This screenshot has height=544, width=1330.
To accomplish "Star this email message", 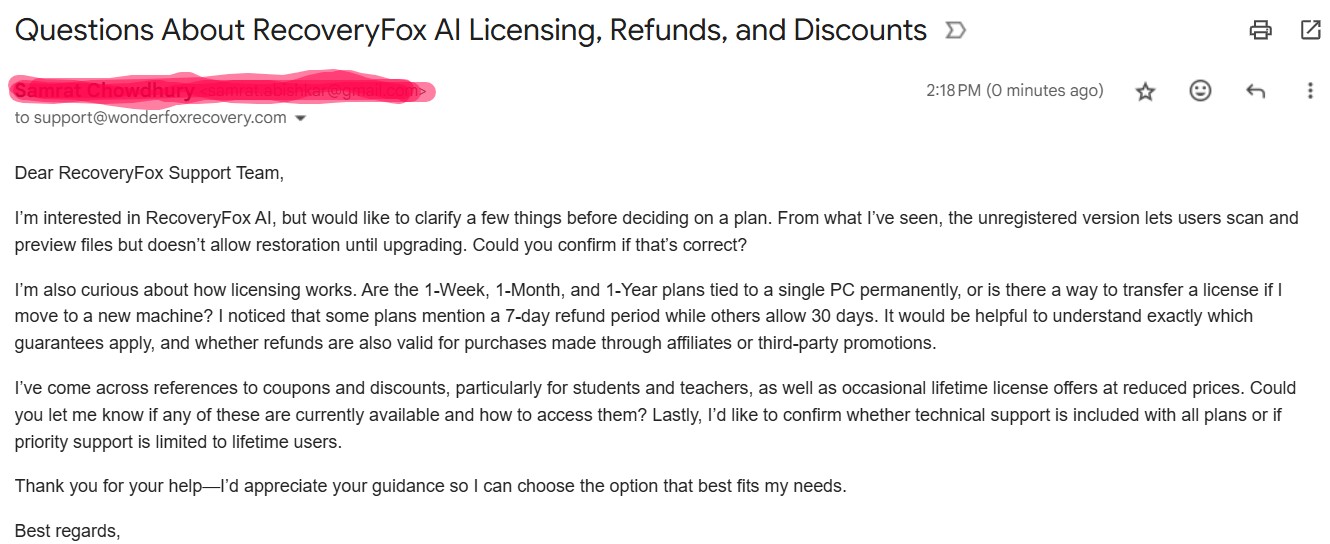I will coord(1146,91).
